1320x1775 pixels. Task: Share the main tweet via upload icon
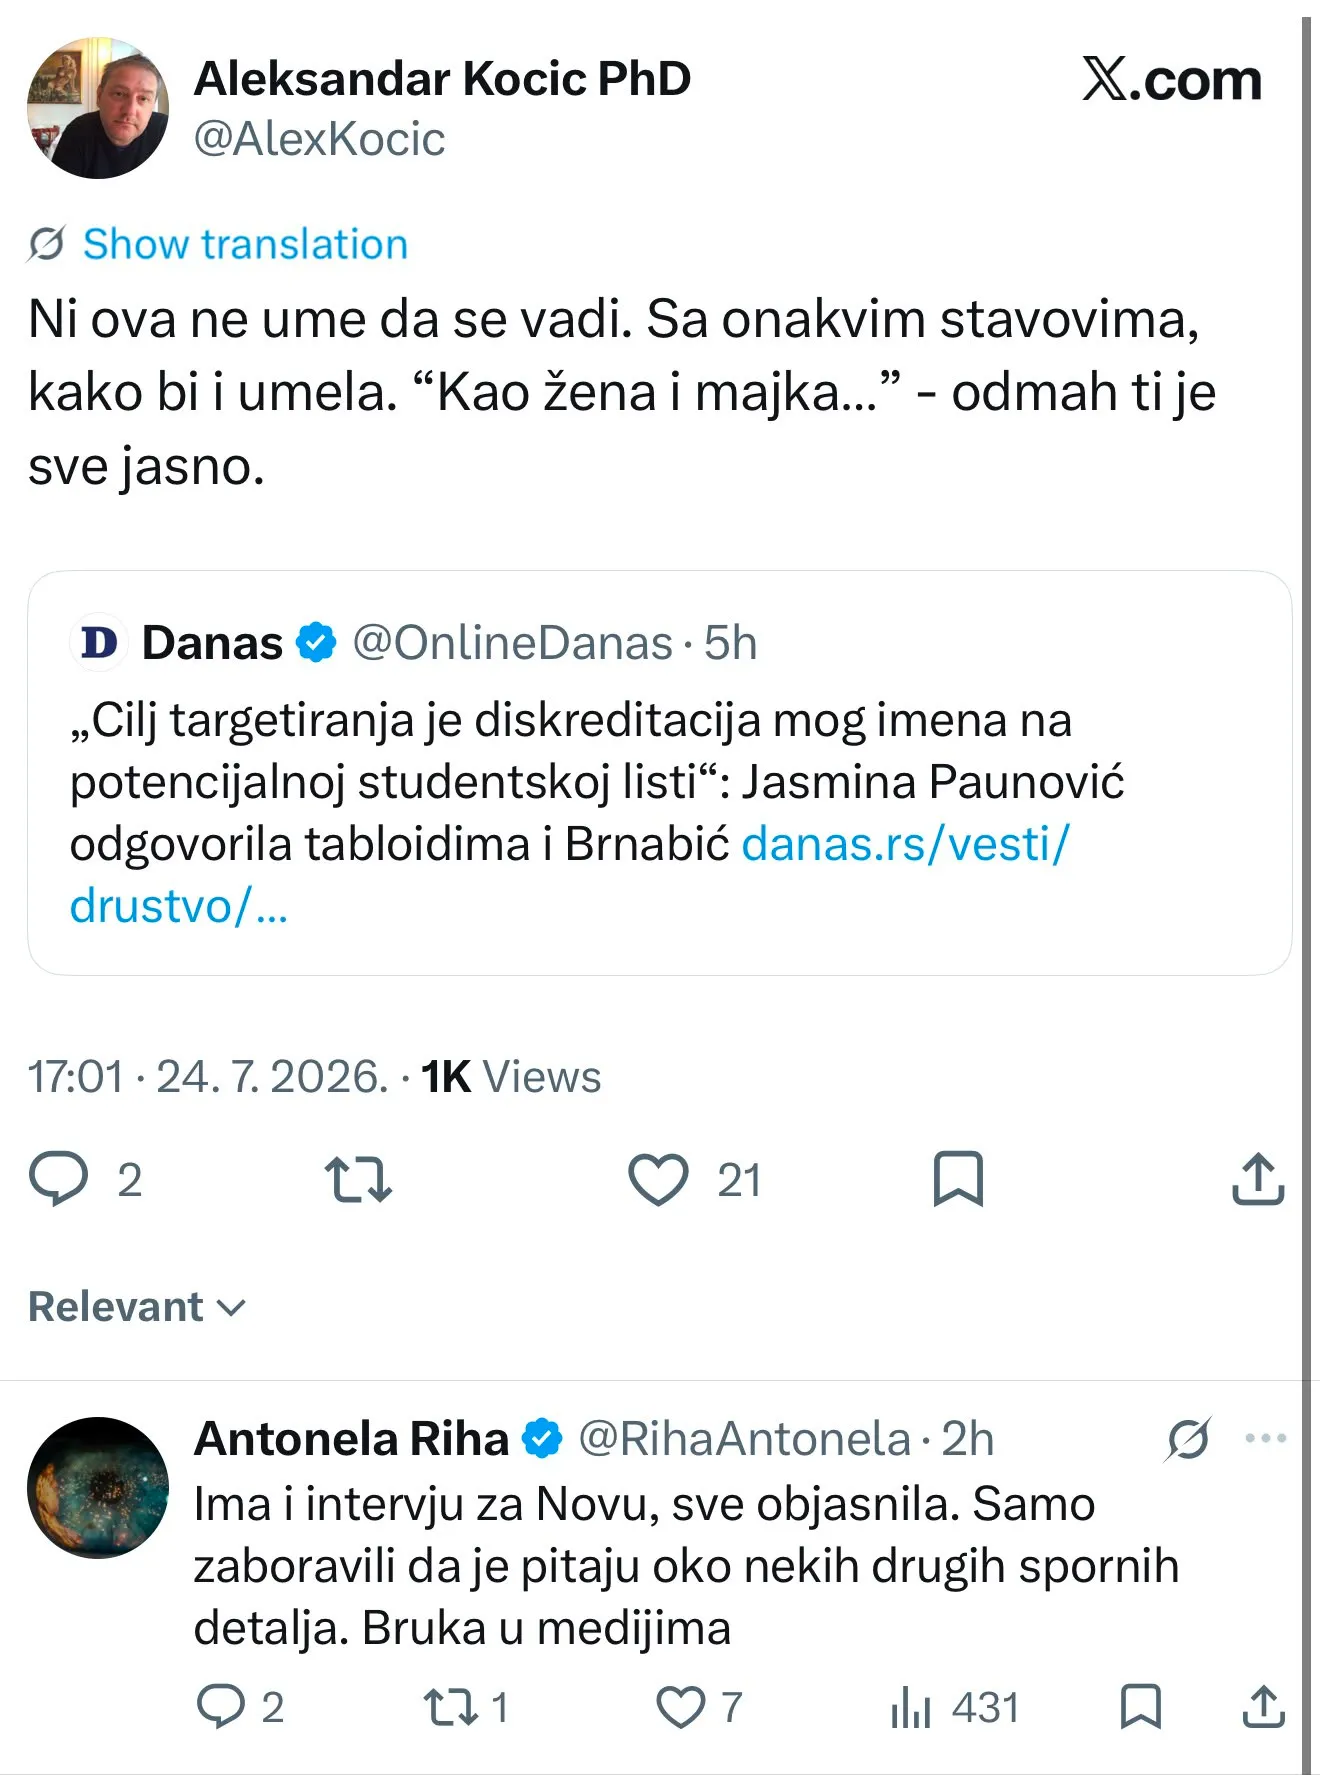[x=1257, y=1179]
